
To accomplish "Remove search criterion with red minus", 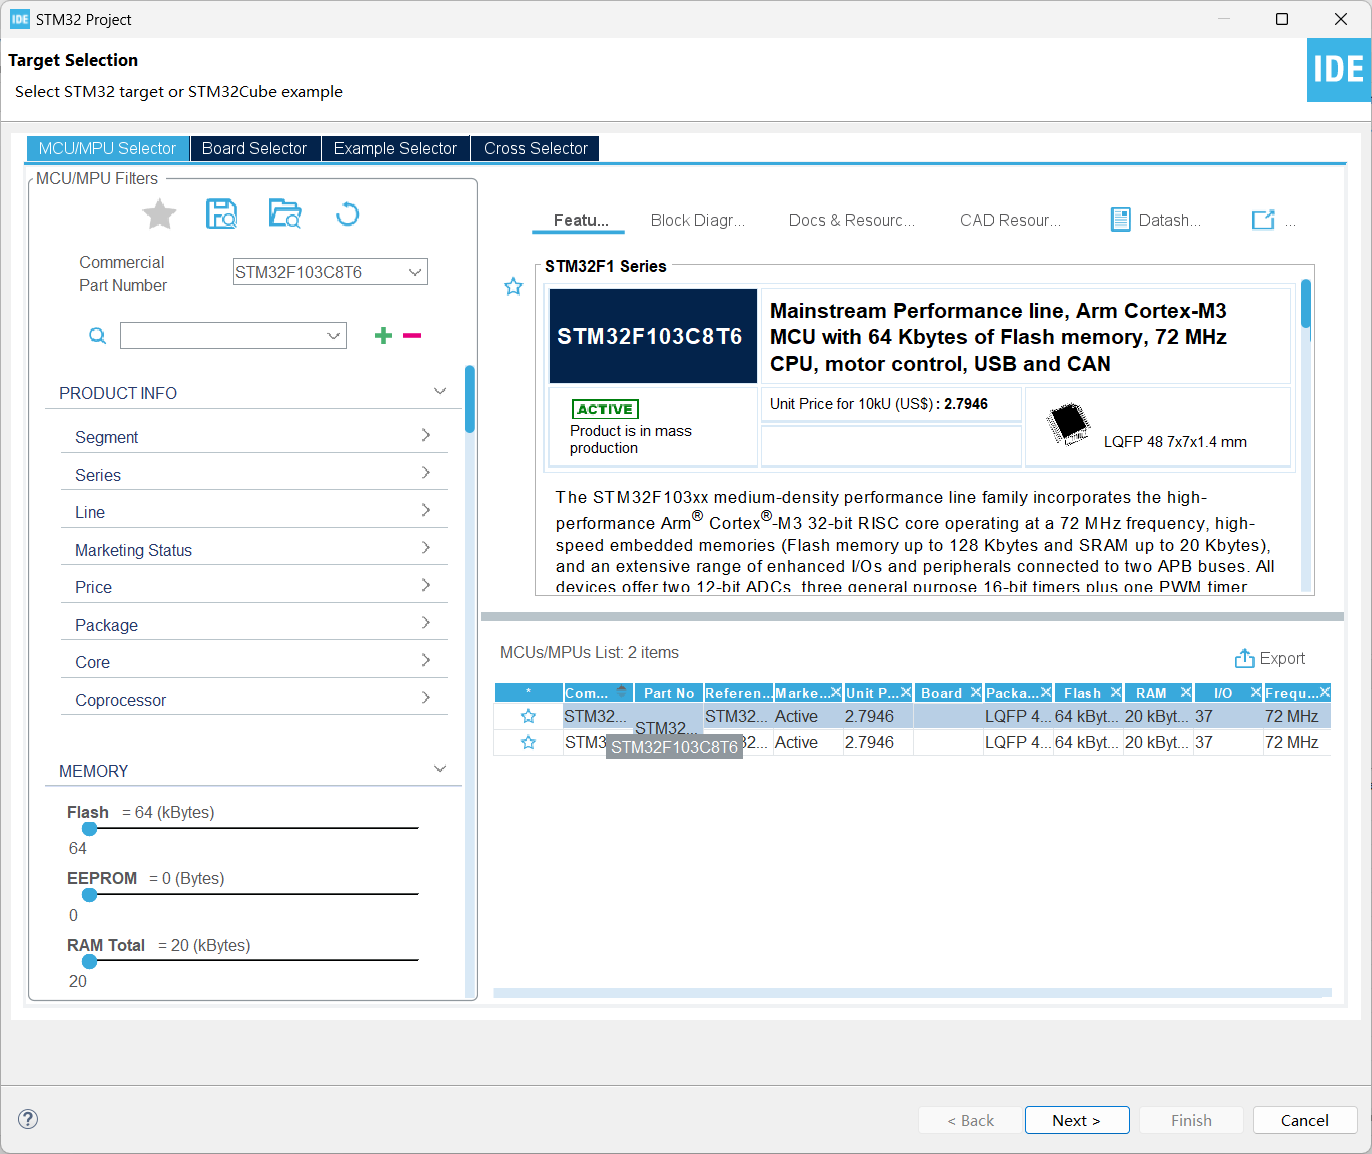I will [x=412, y=336].
